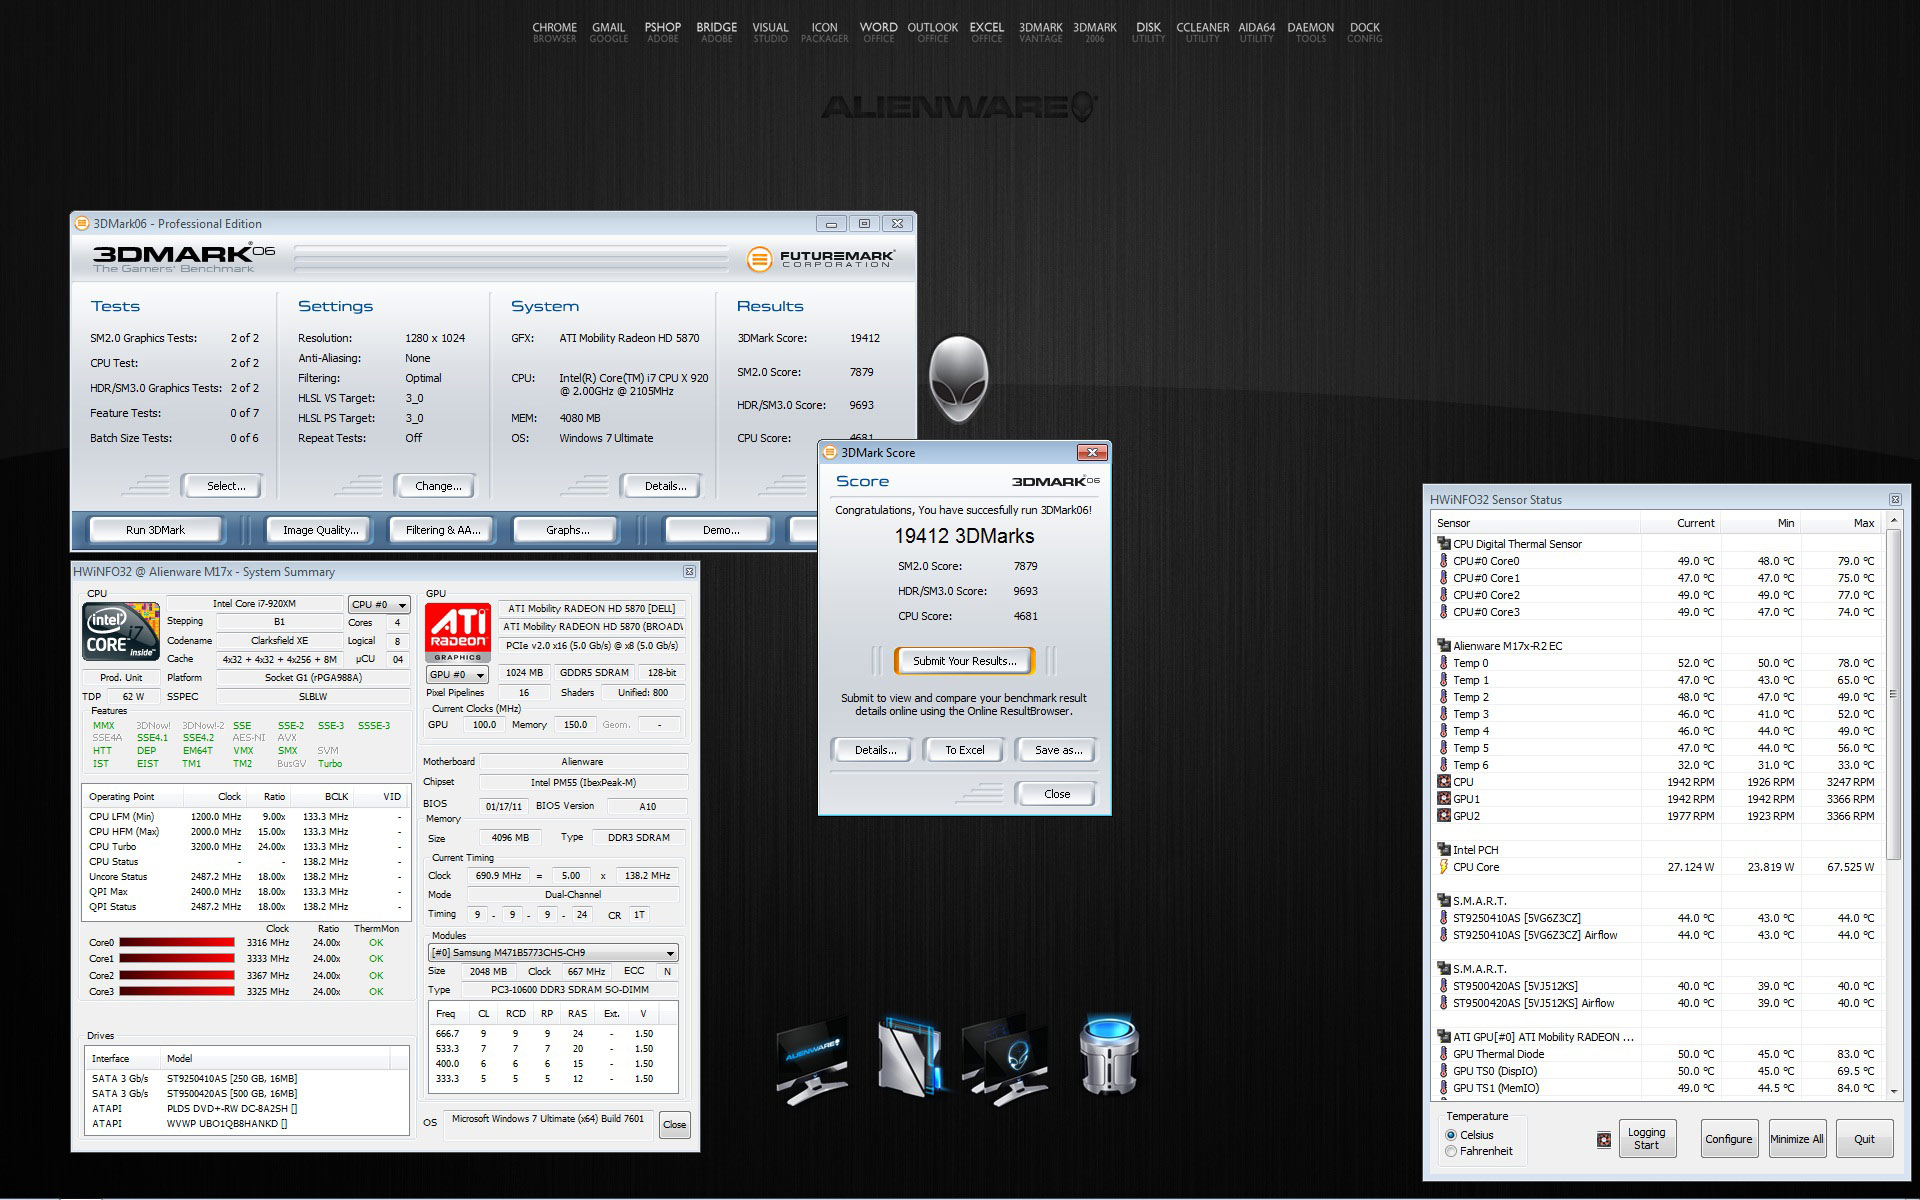Launch Excel Office shortcut

click(986, 33)
